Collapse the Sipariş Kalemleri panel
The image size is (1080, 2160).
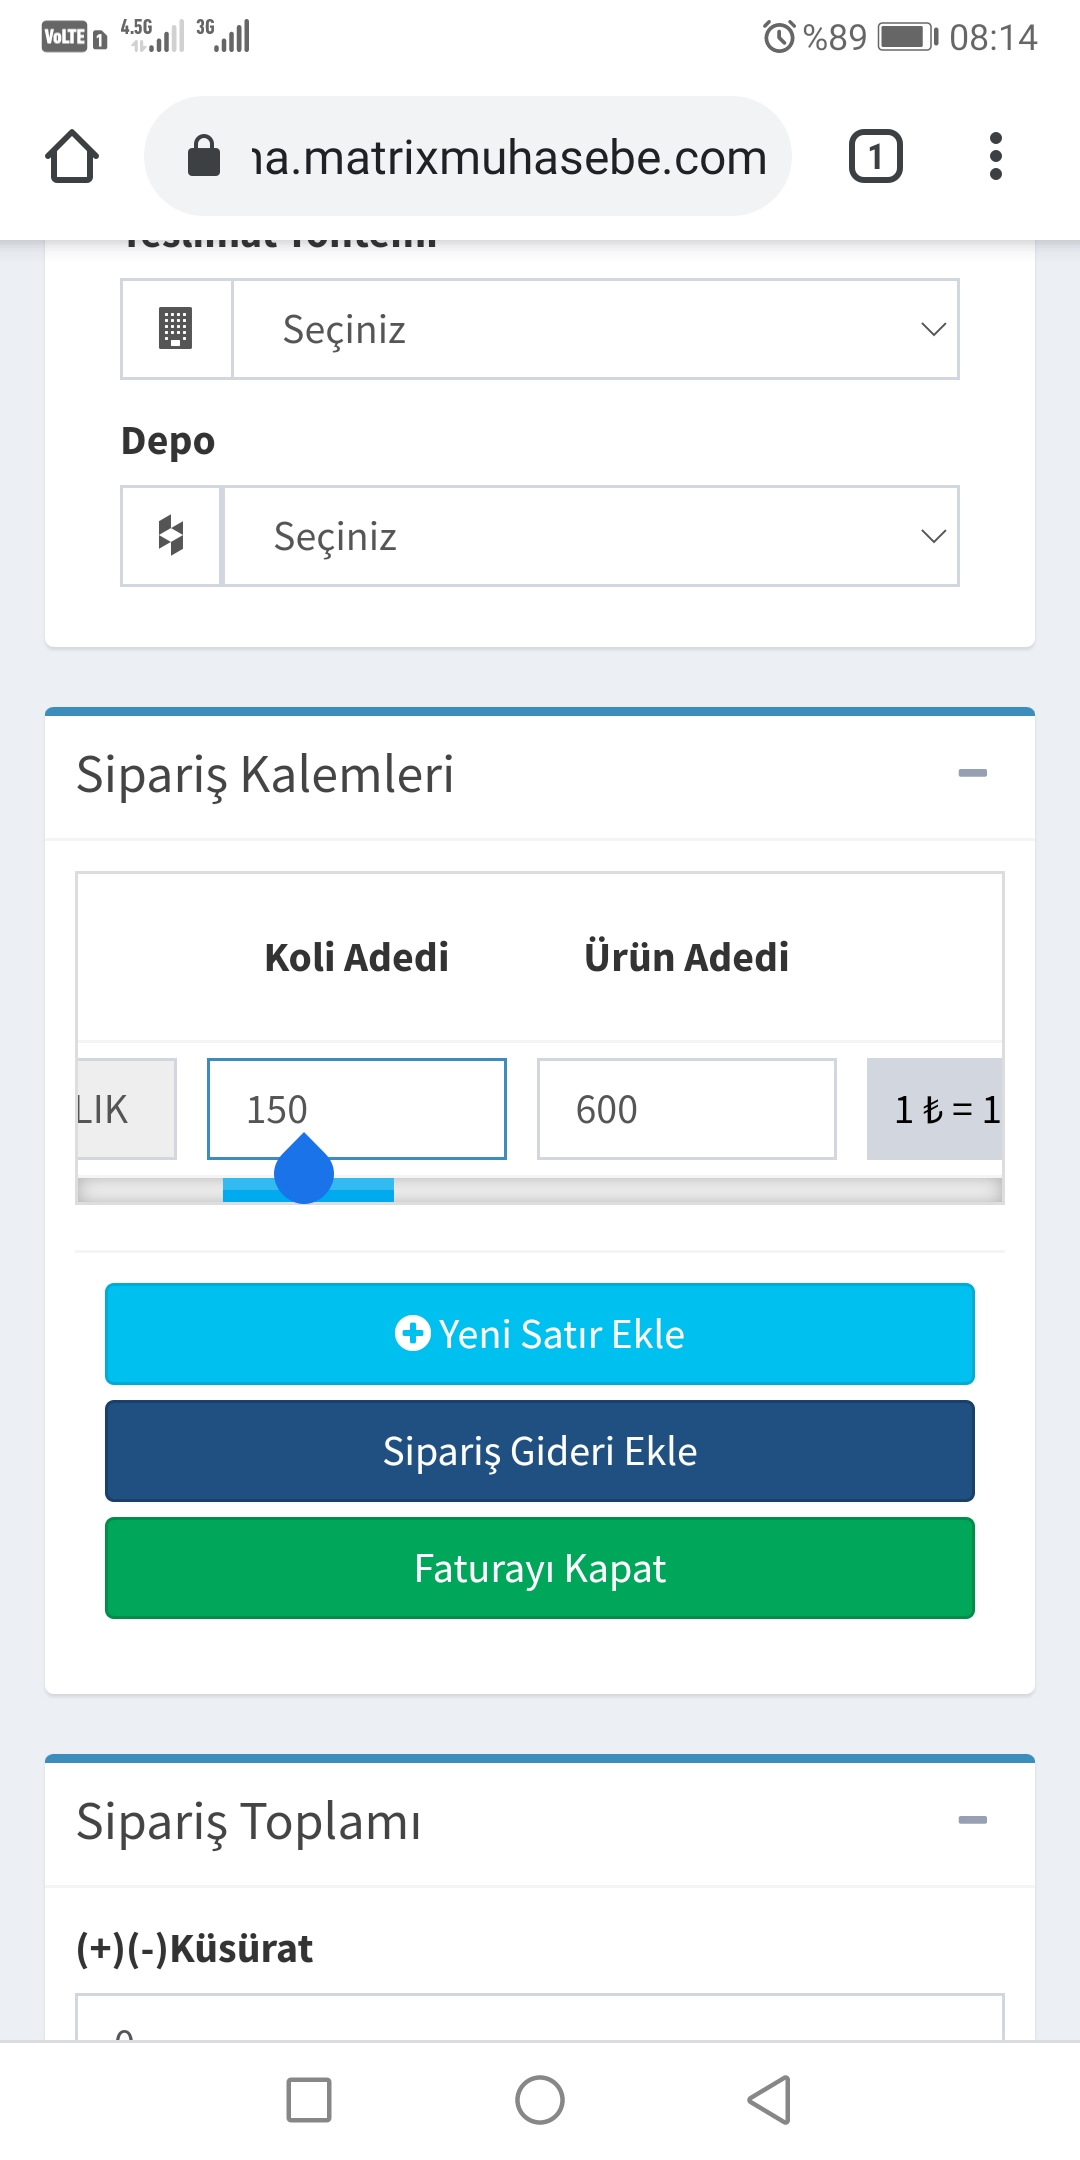[972, 773]
